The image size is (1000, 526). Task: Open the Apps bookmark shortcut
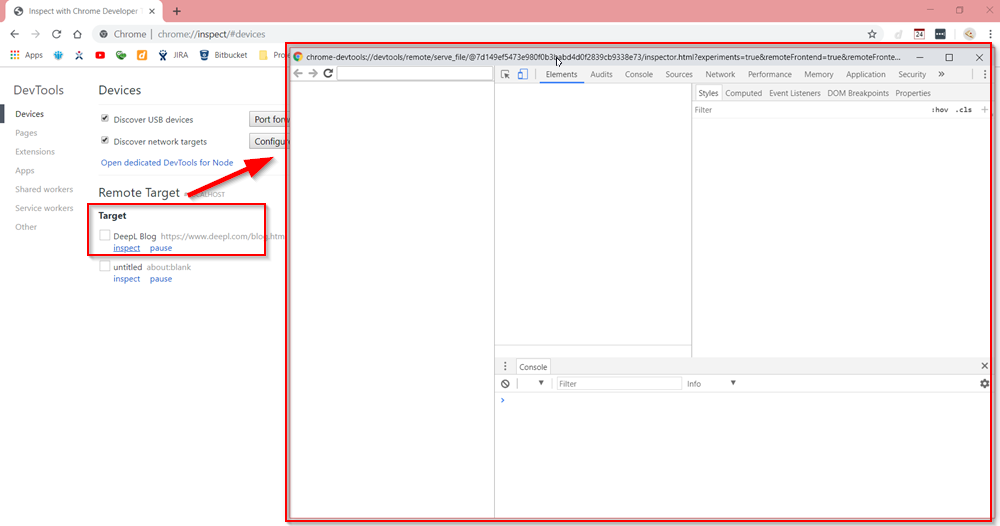[26, 55]
